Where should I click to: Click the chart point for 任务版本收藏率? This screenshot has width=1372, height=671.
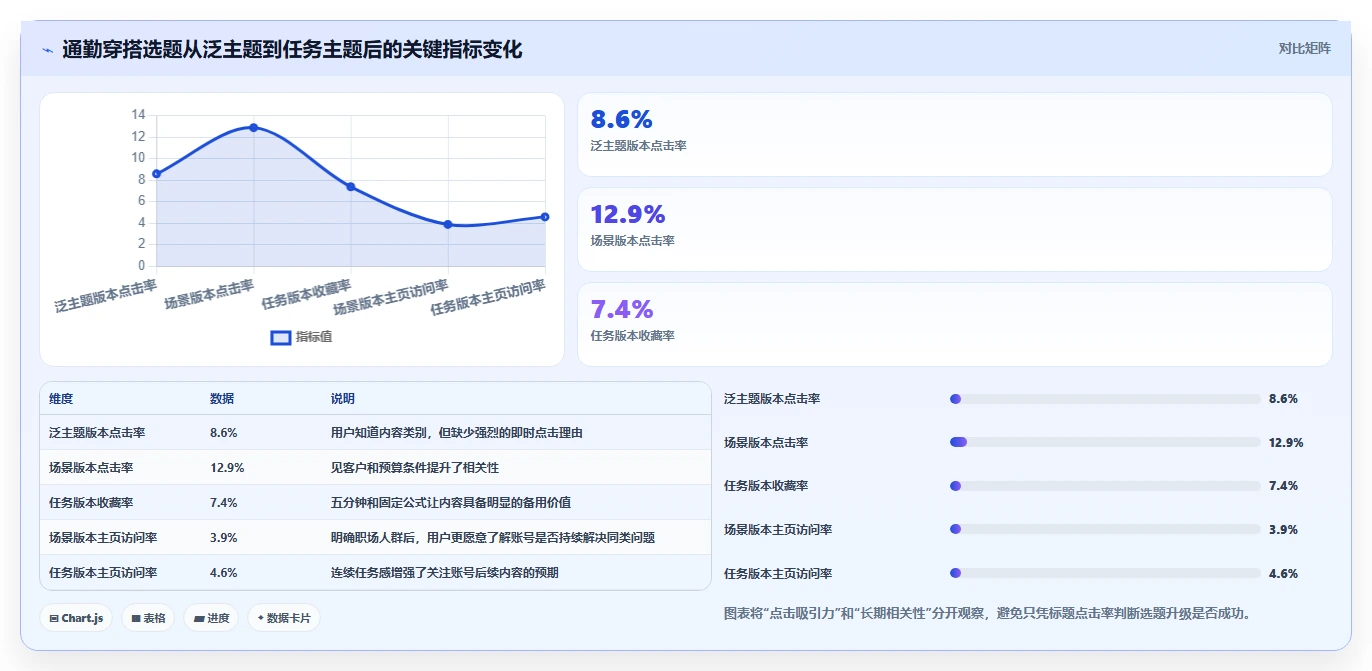[351, 187]
